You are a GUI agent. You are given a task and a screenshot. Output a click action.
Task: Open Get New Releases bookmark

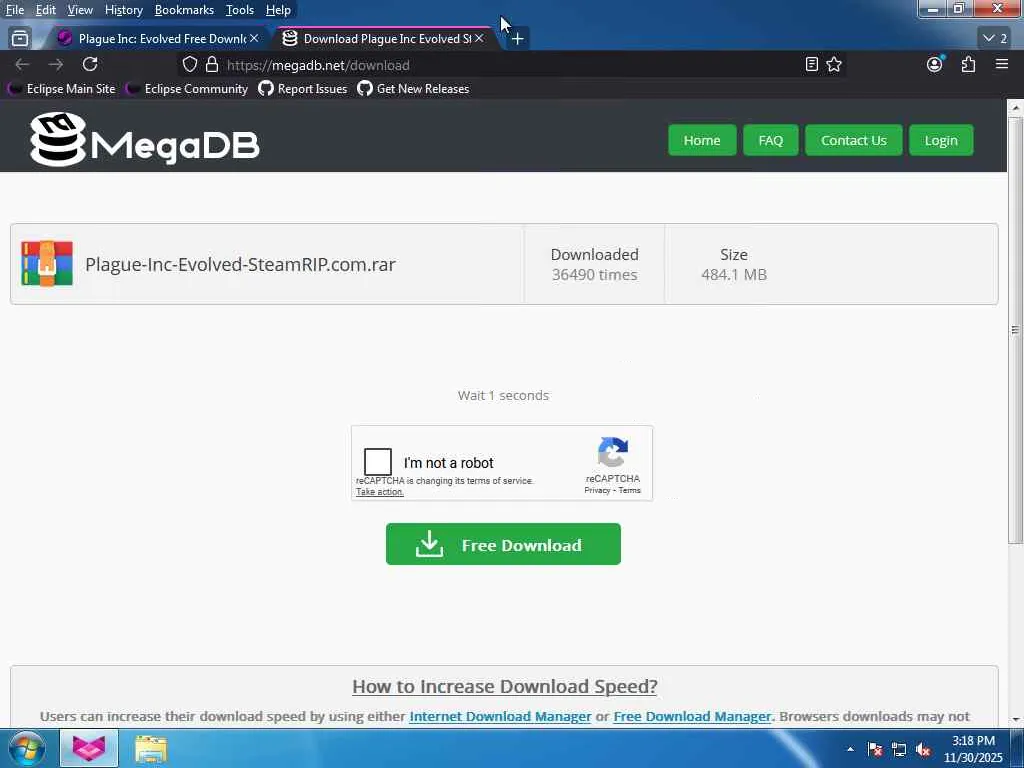(413, 89)
